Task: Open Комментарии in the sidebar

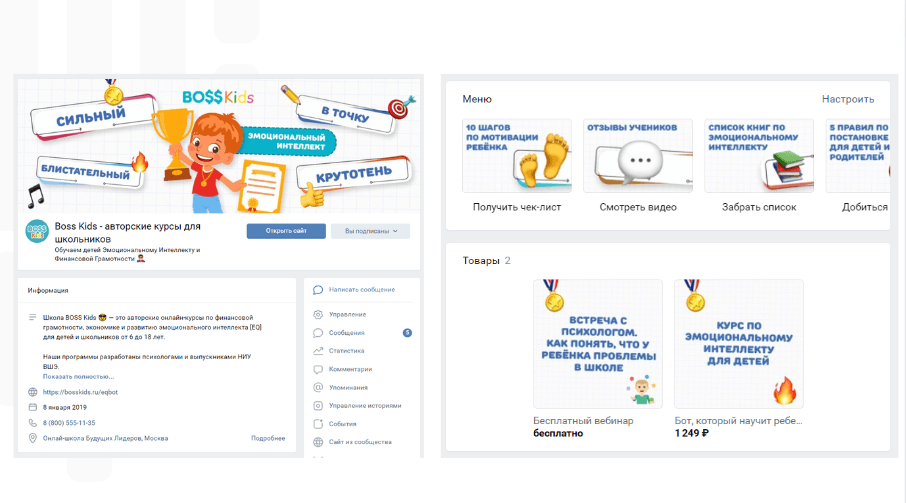Action: (350, 370)
